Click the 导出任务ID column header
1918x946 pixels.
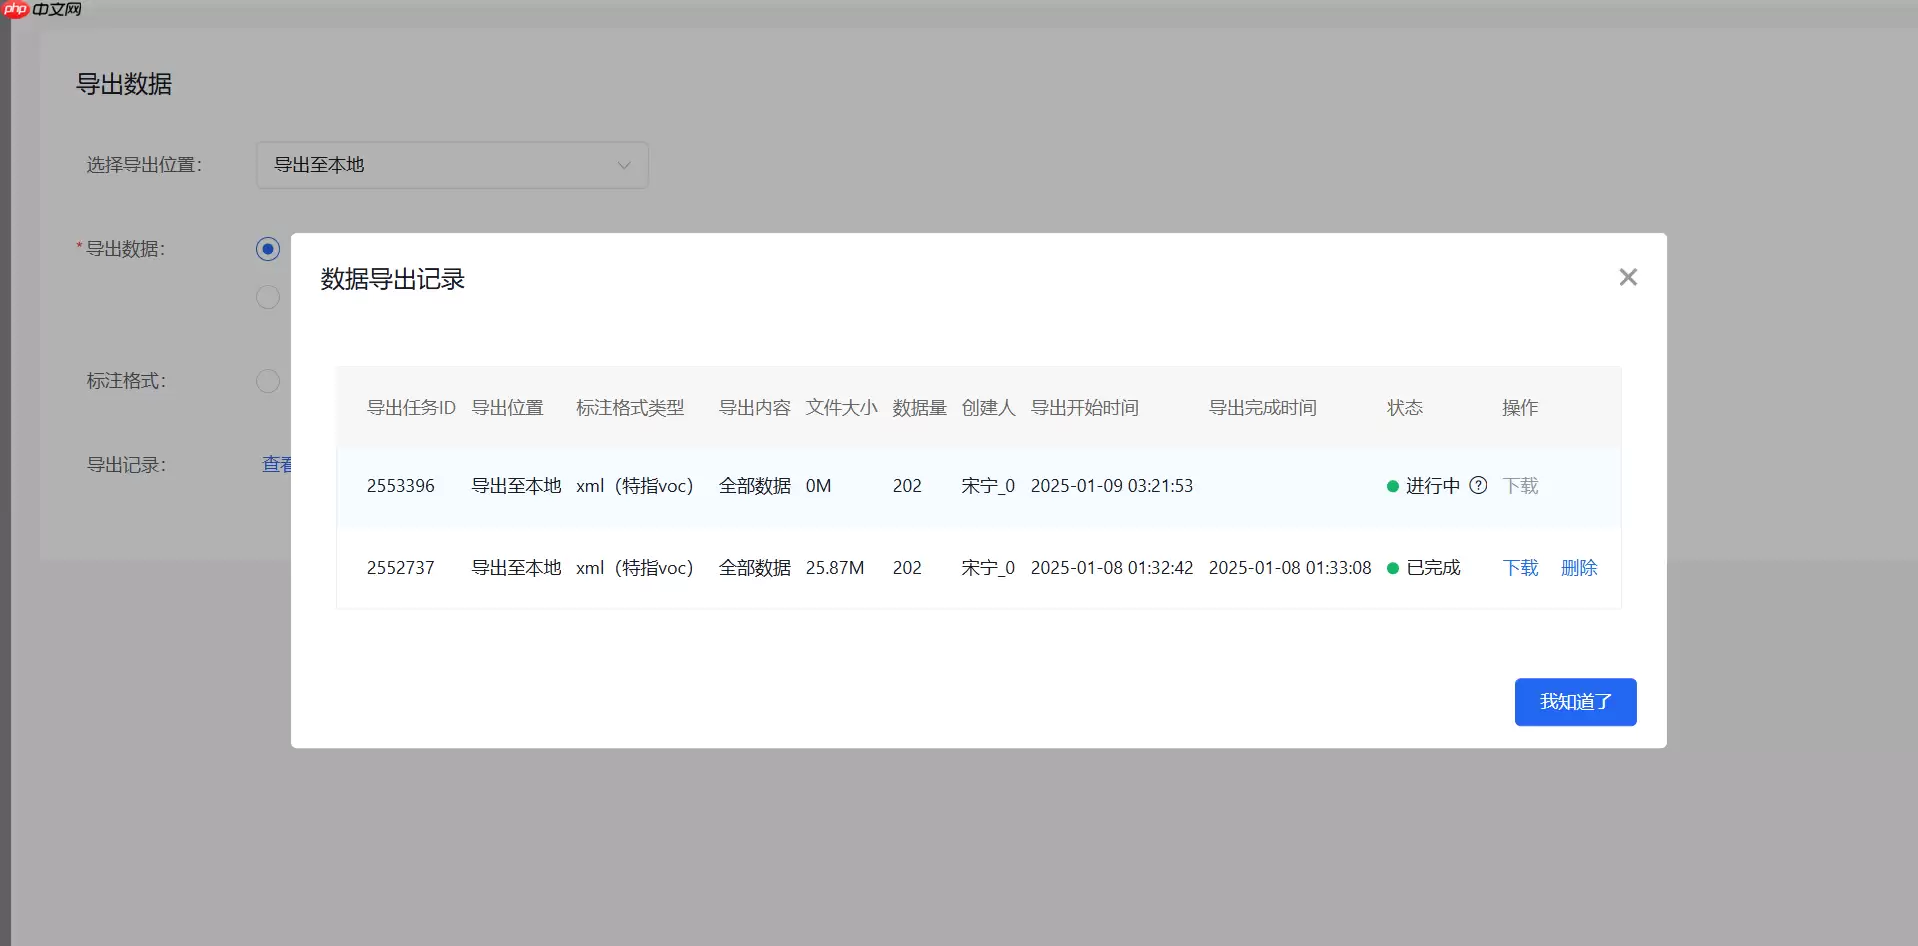click(x=410, y=408)
